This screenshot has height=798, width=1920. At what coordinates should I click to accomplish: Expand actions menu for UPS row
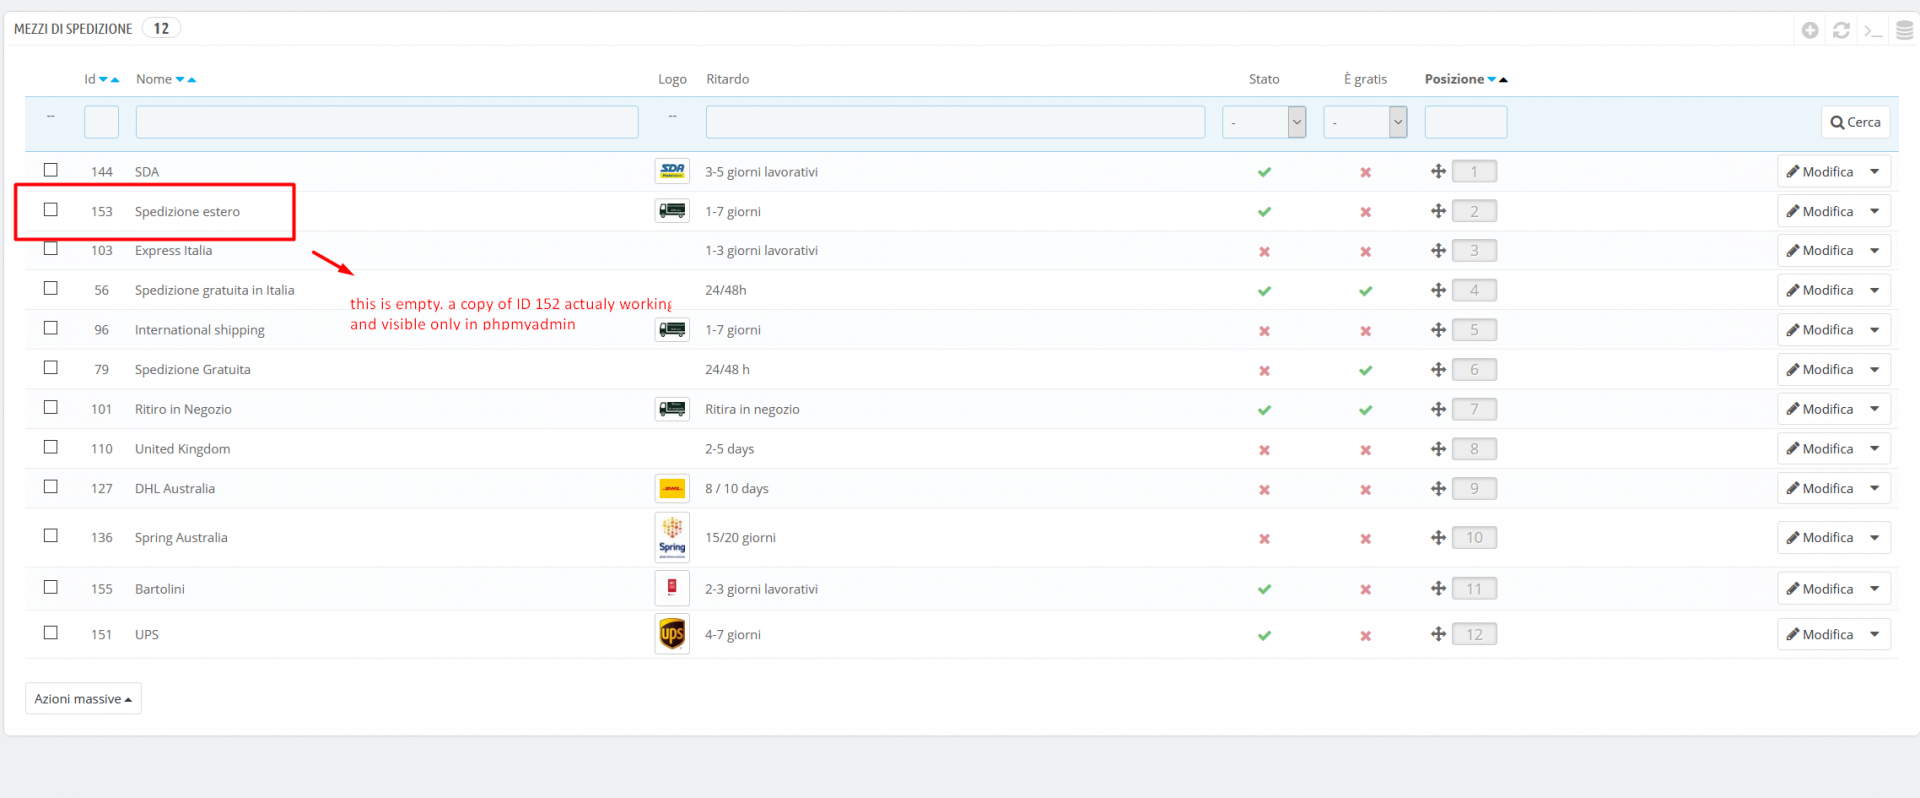tap(1875, 634)
